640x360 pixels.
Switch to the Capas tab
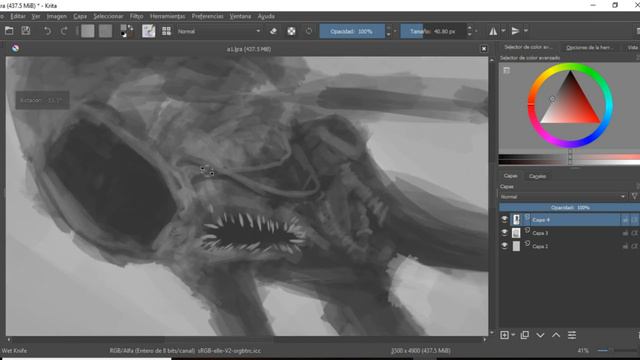pyautogui.click(x=510, y=176)
